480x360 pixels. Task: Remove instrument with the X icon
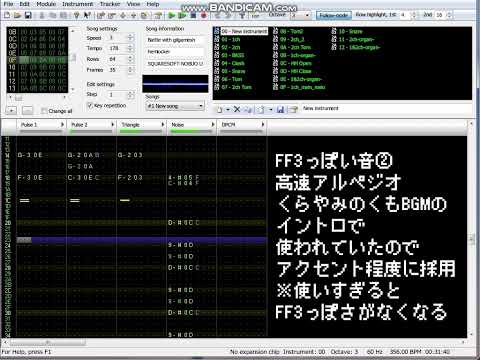237,109
